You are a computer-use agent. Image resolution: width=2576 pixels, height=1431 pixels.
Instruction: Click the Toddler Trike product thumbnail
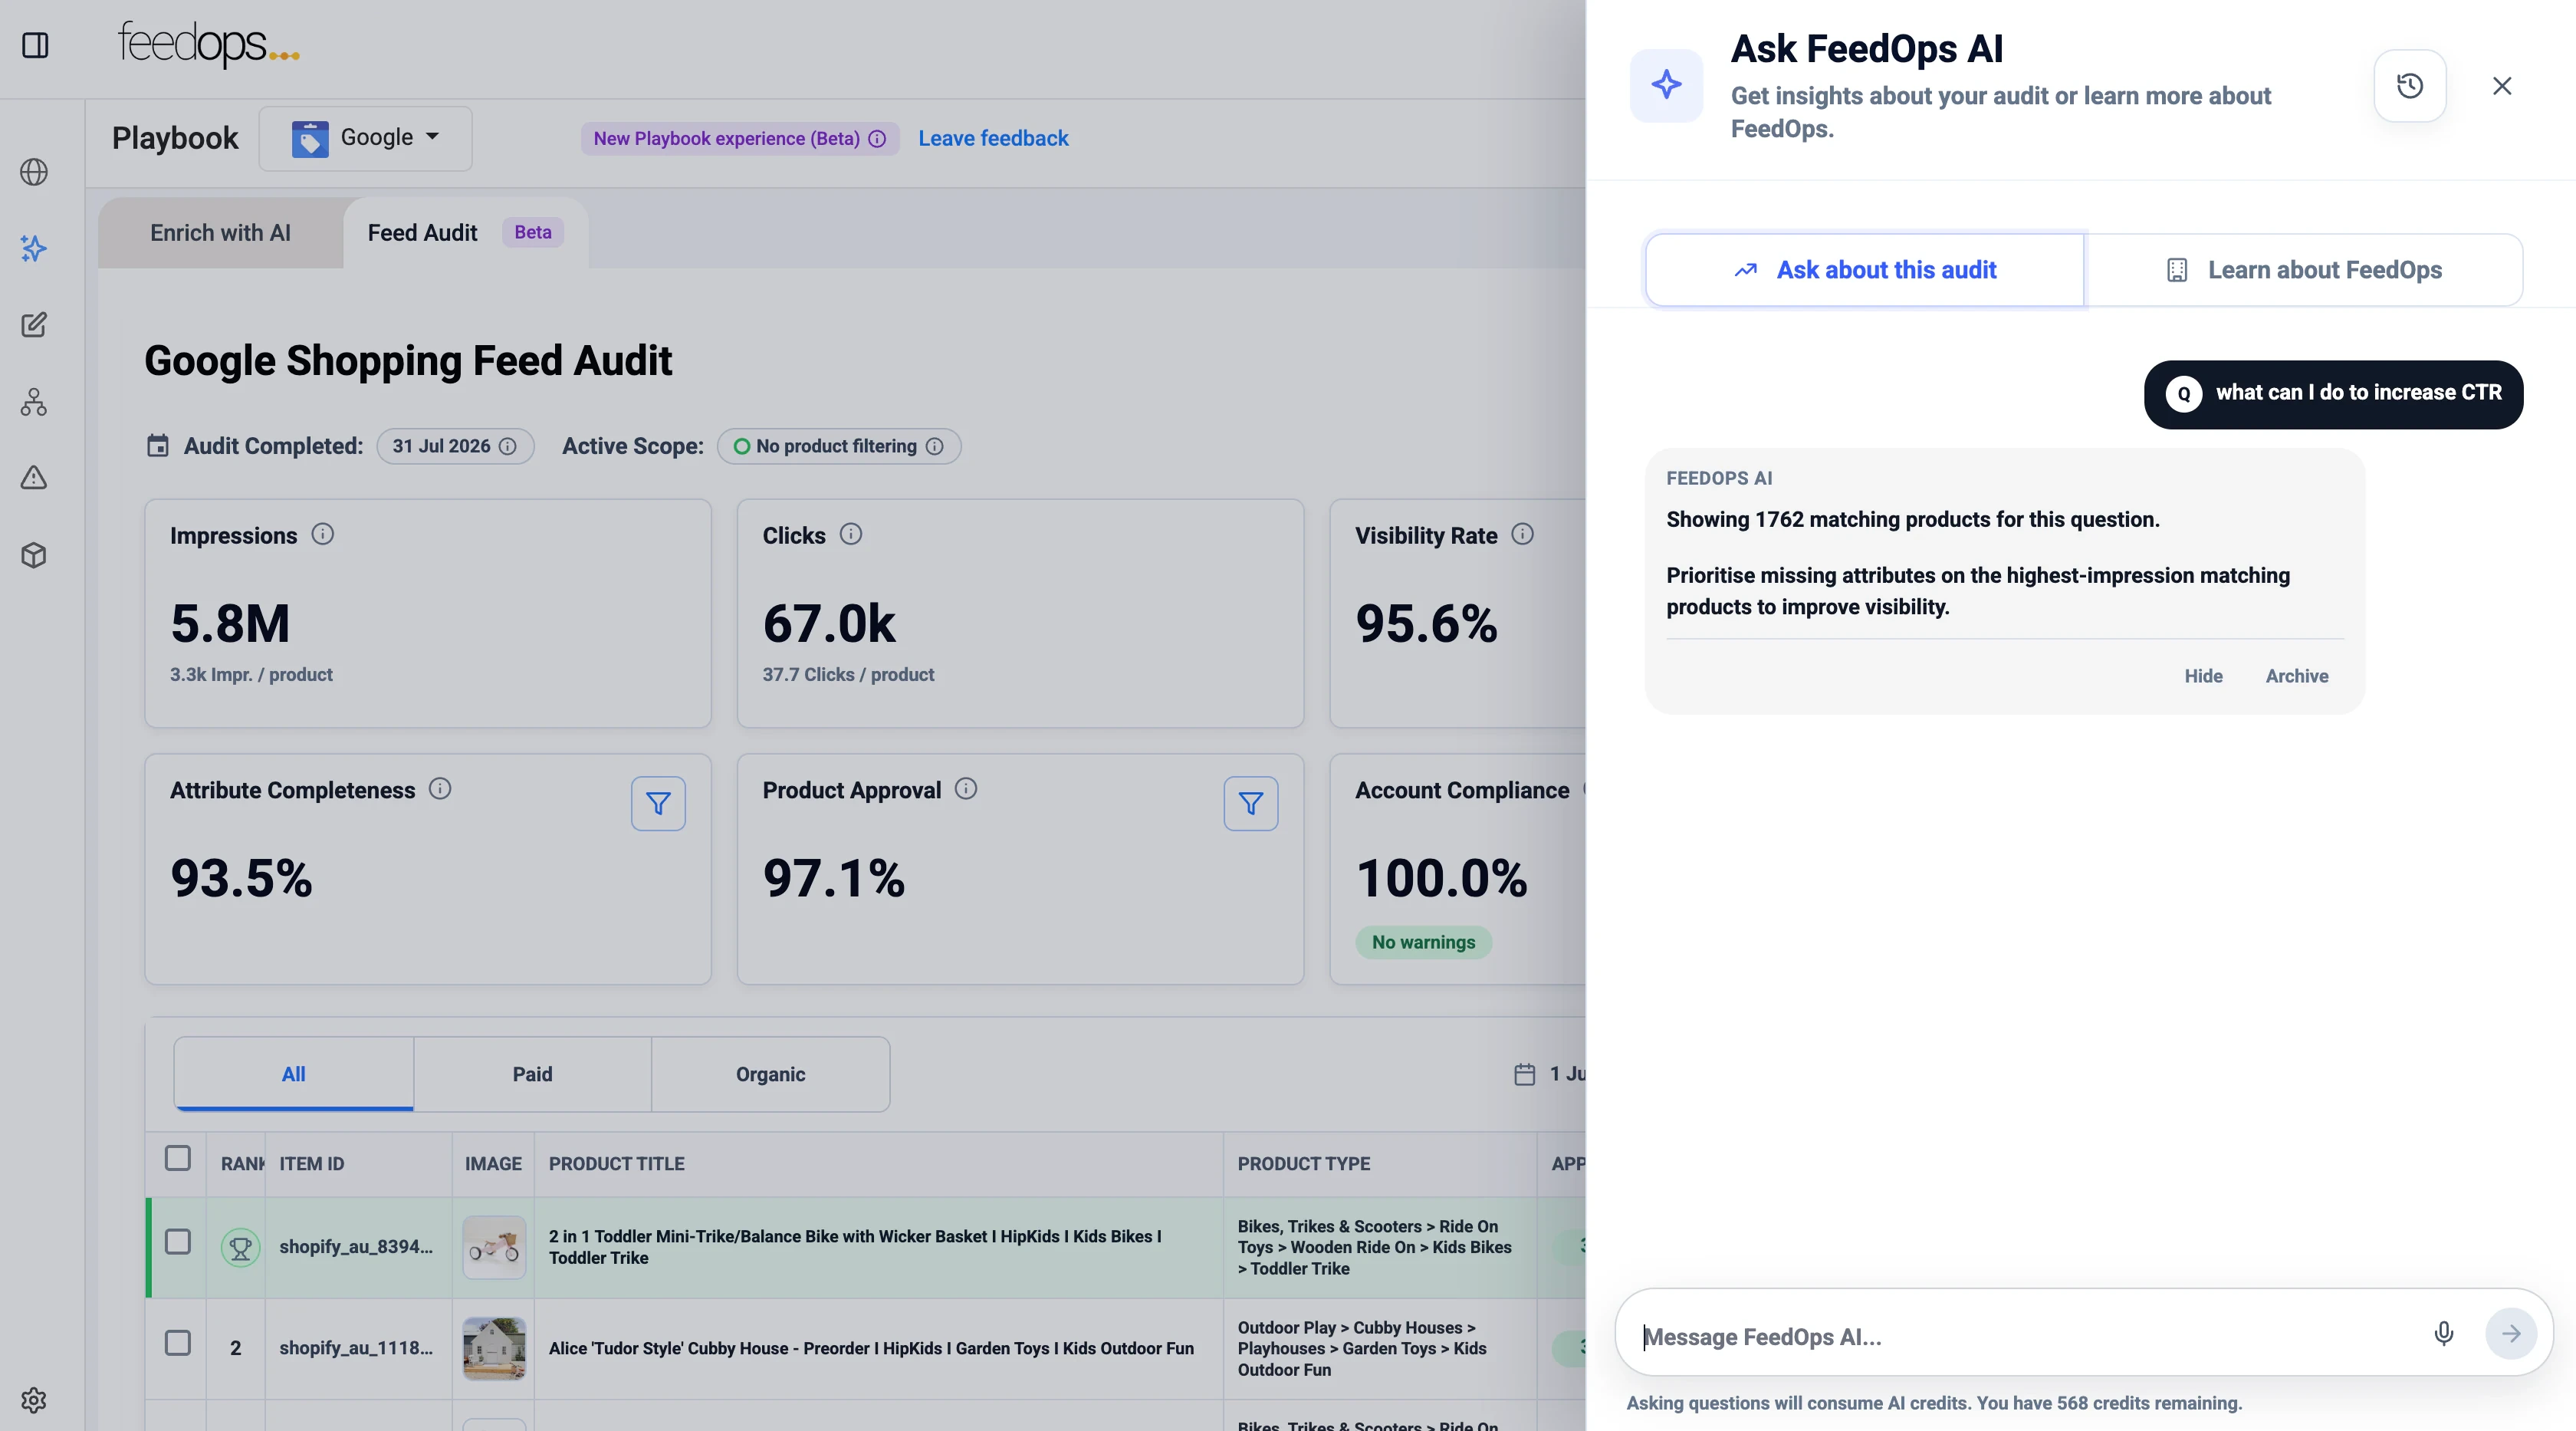[x=494, y=1248]
